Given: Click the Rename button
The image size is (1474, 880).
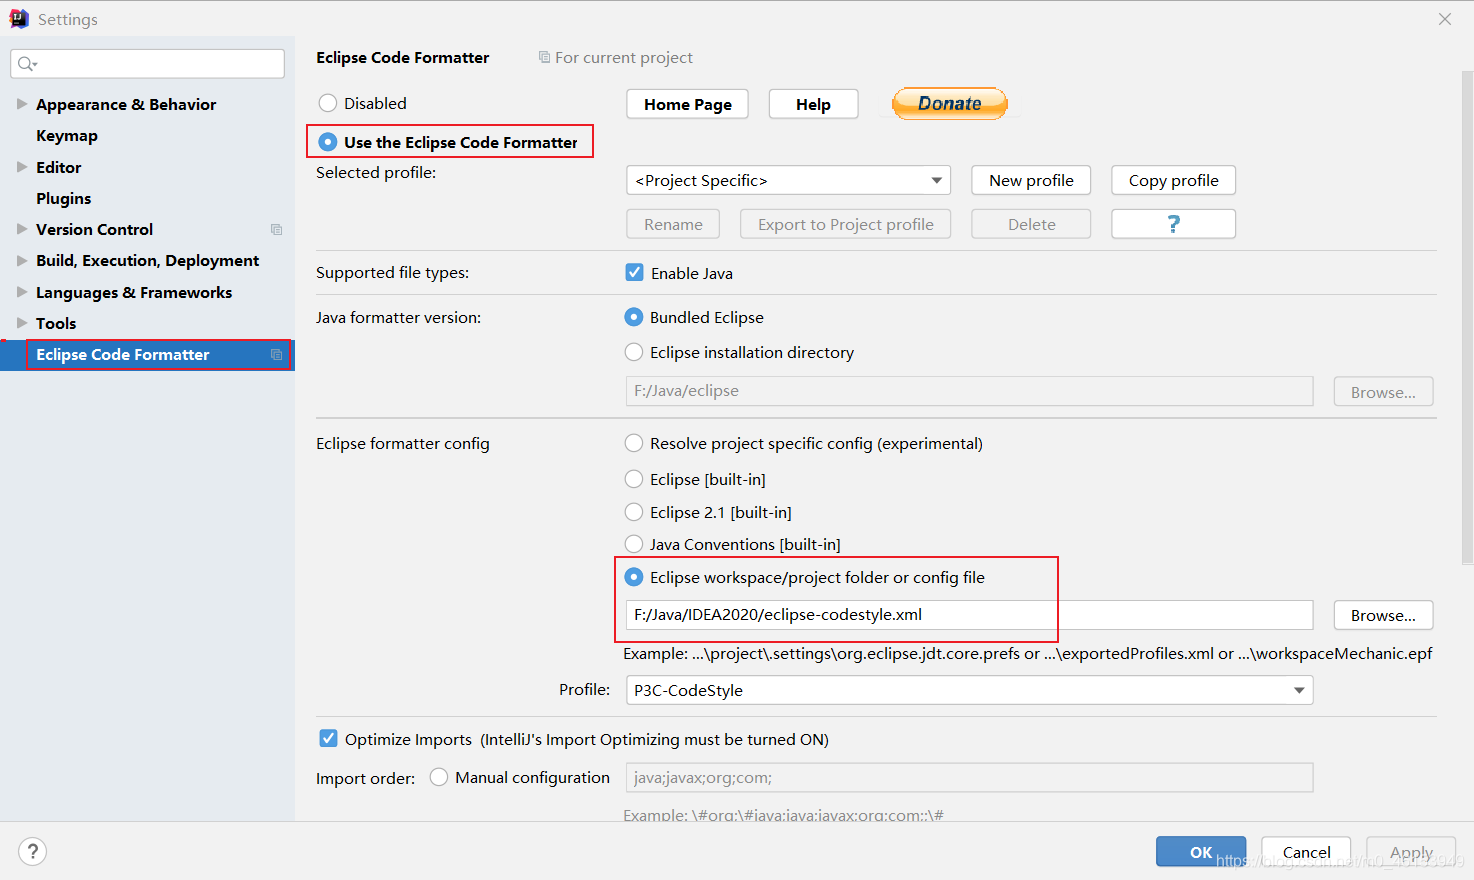Looking at the screenshot, I should [673, 224].
